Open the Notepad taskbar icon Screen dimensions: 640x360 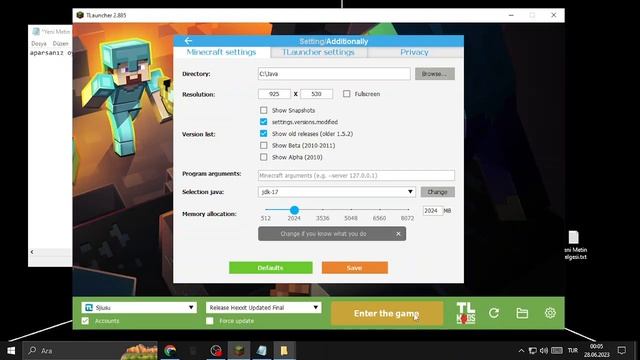(x=262, y=351)
